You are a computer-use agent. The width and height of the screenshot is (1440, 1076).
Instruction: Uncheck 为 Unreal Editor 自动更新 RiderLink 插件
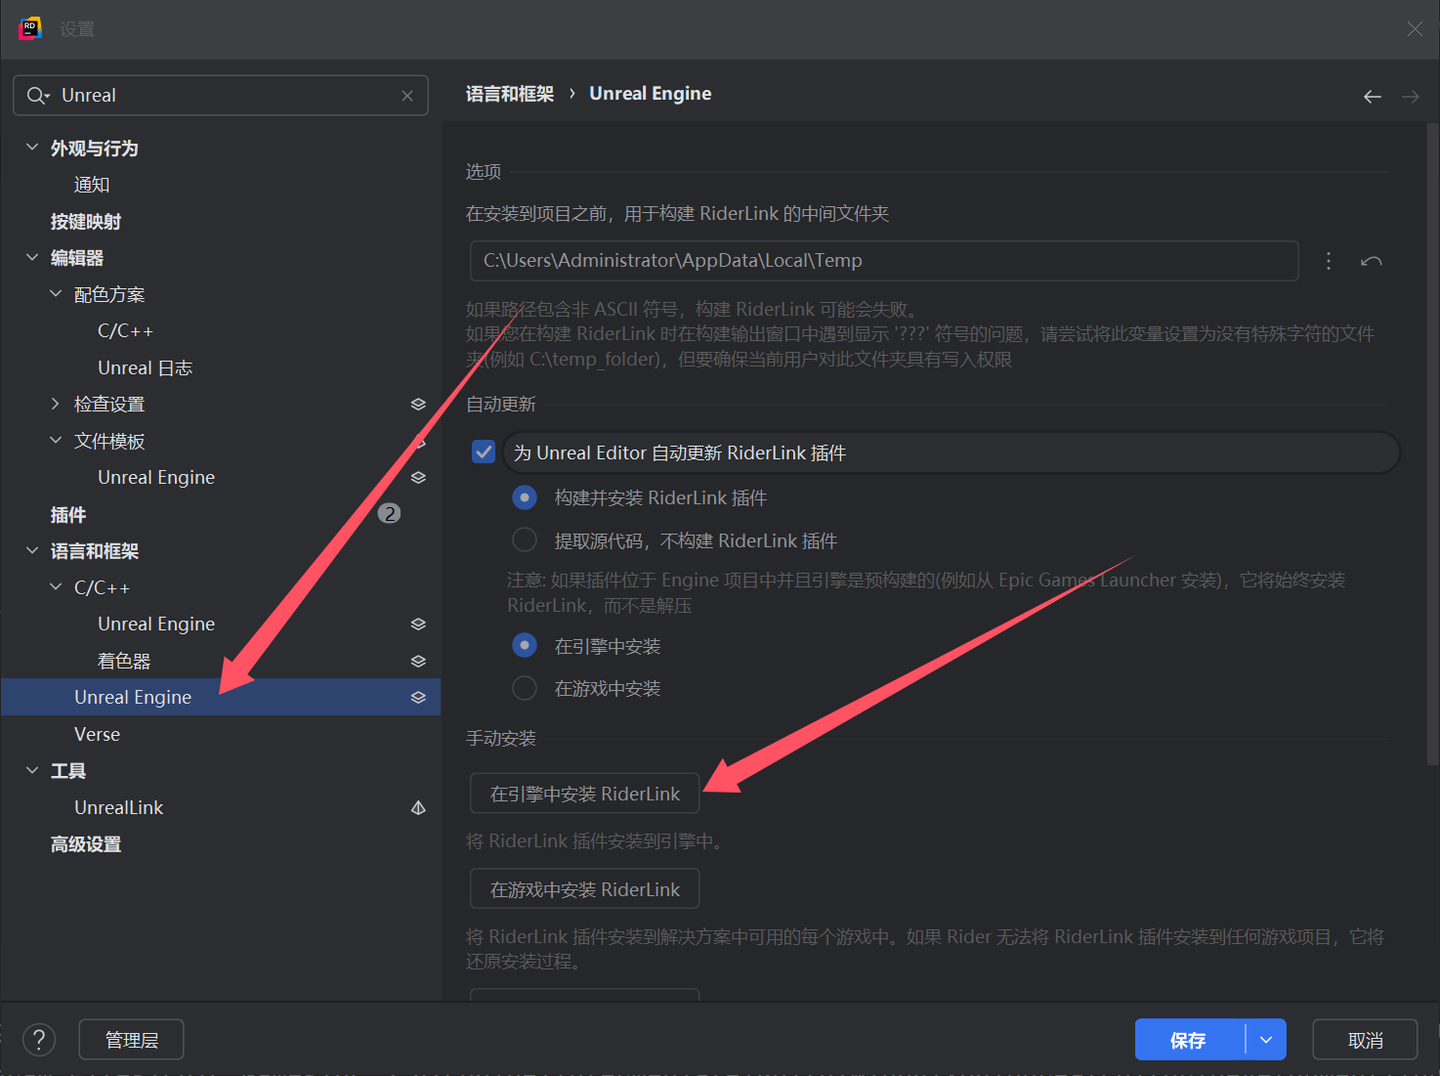pyautogui.click(x=483, y=452)
